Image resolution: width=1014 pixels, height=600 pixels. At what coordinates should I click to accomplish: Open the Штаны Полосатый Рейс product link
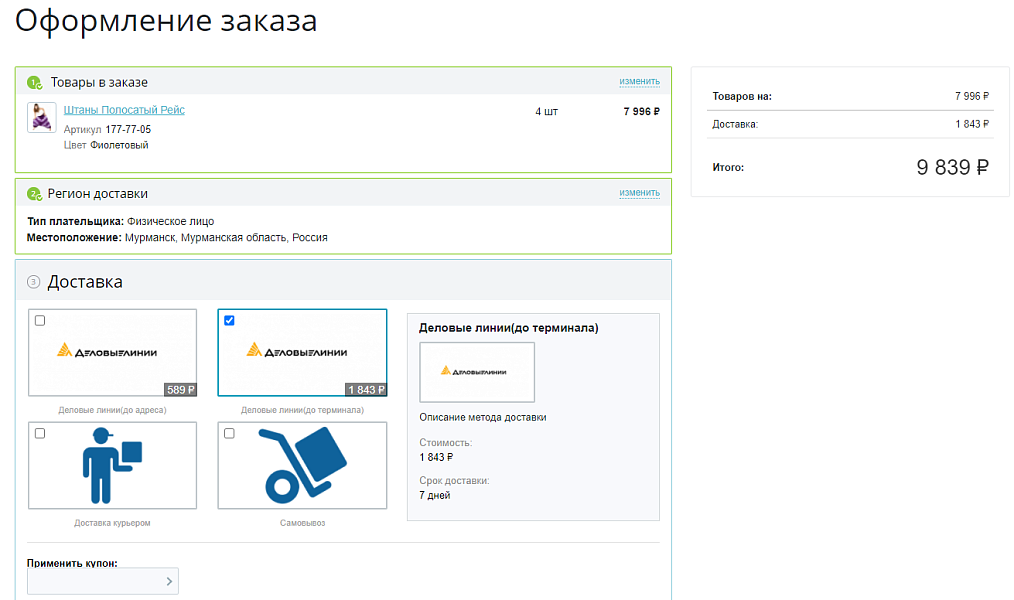click(124, 110)
